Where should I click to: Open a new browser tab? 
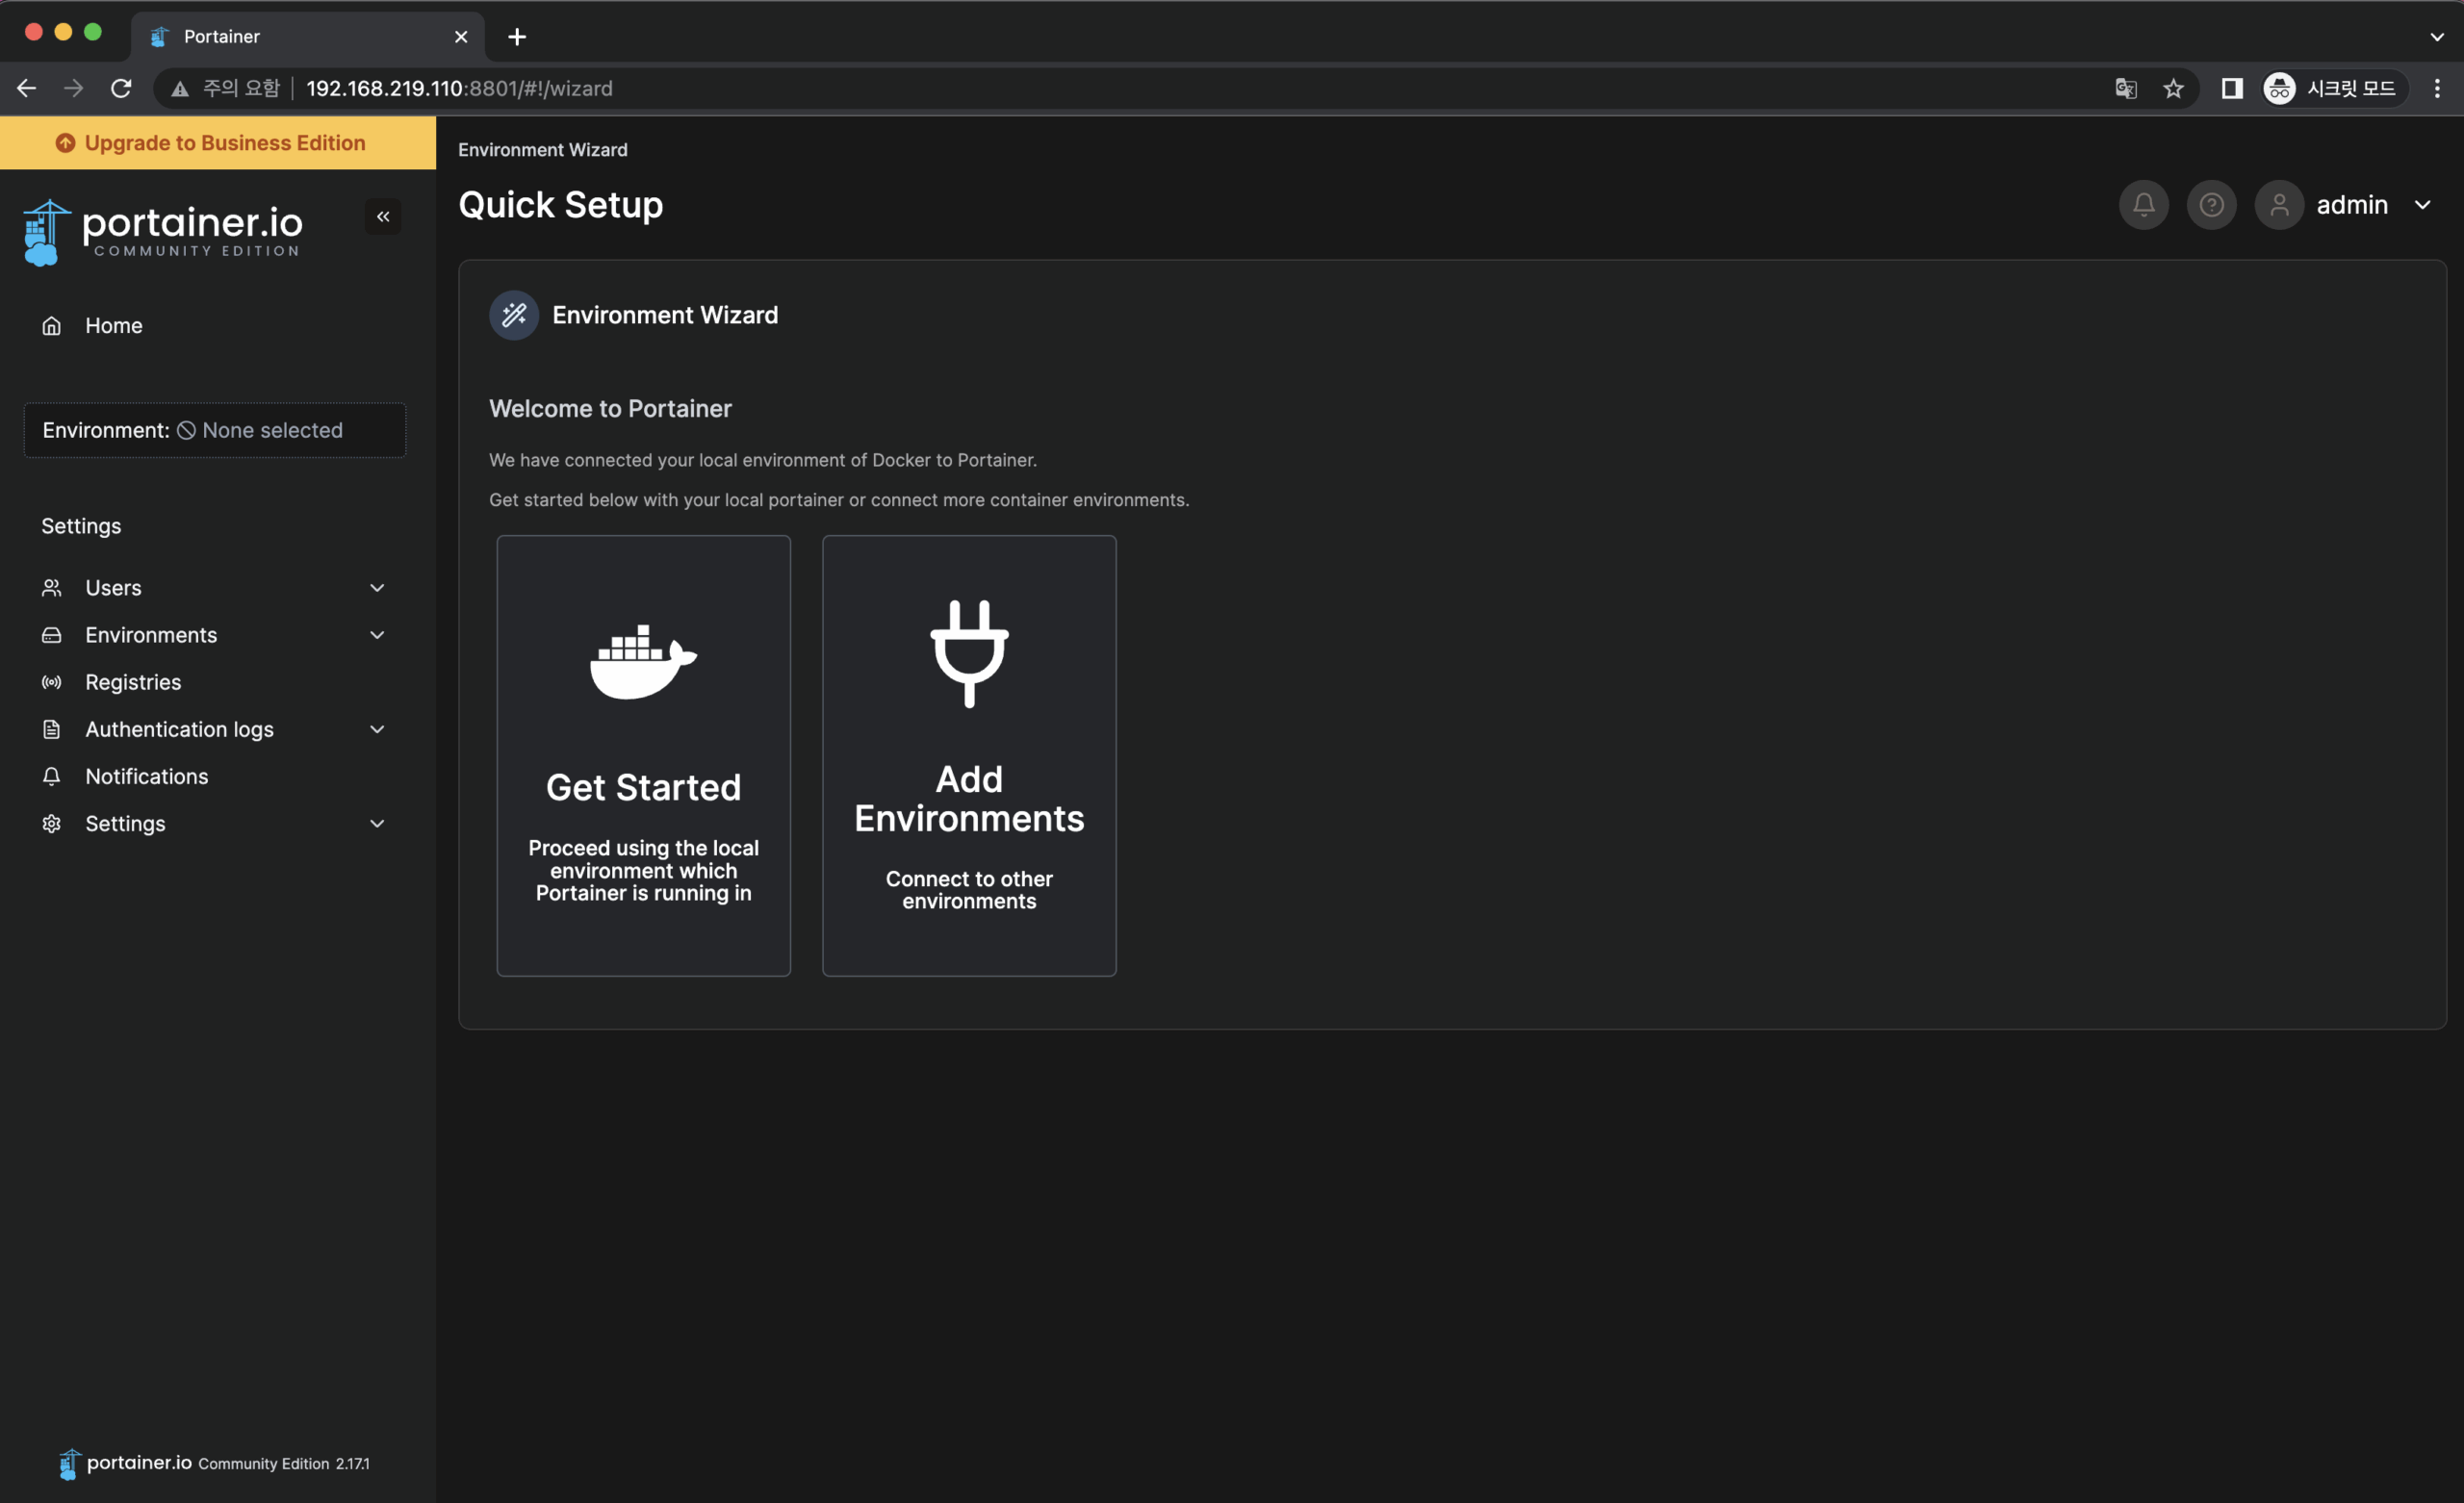517,37
